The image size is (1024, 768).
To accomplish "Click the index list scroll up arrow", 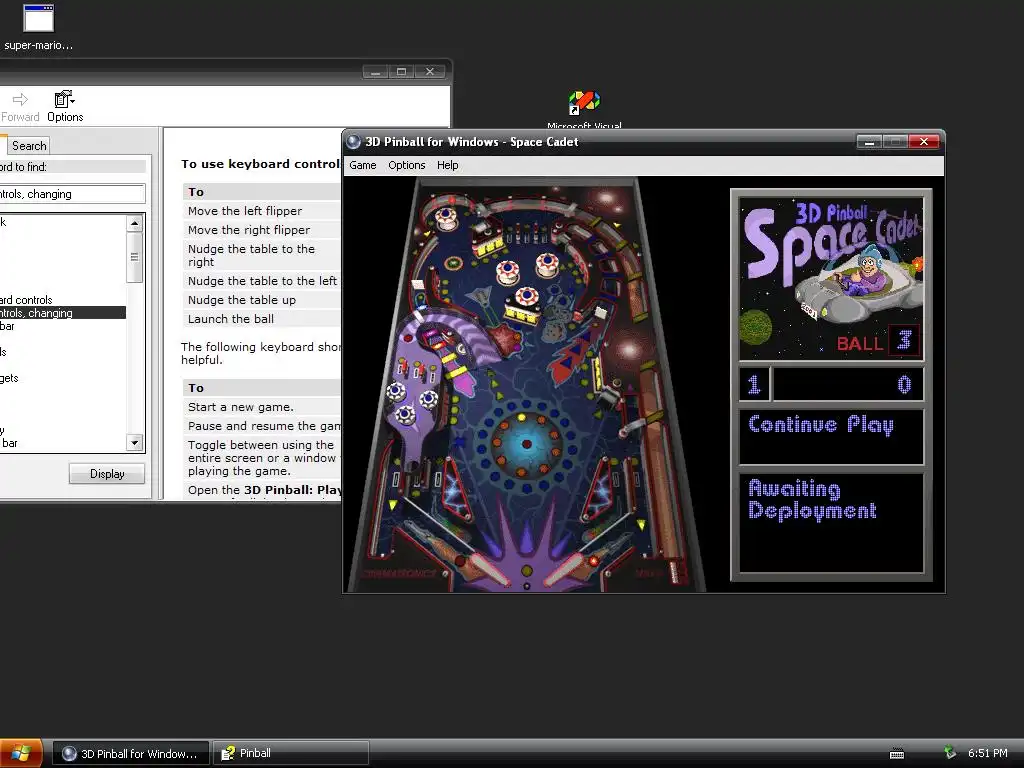I will (134, 223).
